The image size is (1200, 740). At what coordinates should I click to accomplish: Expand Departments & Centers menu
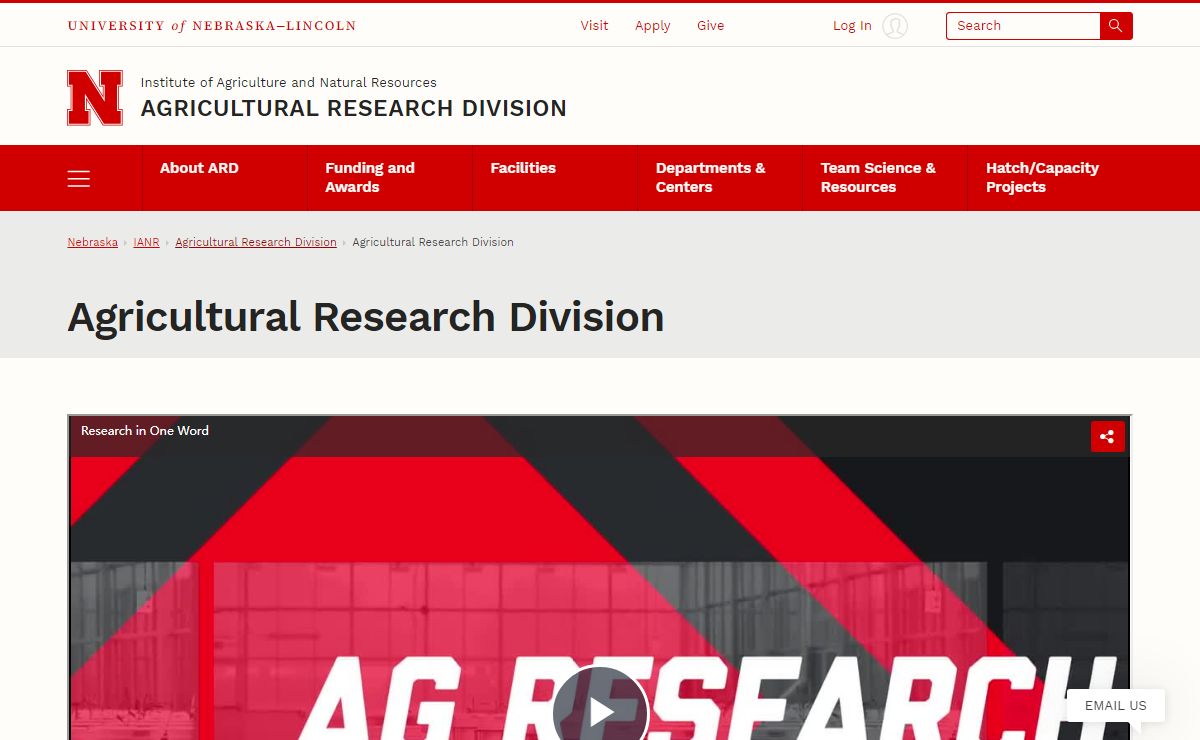pyautogui.click(x=710, y=177)
